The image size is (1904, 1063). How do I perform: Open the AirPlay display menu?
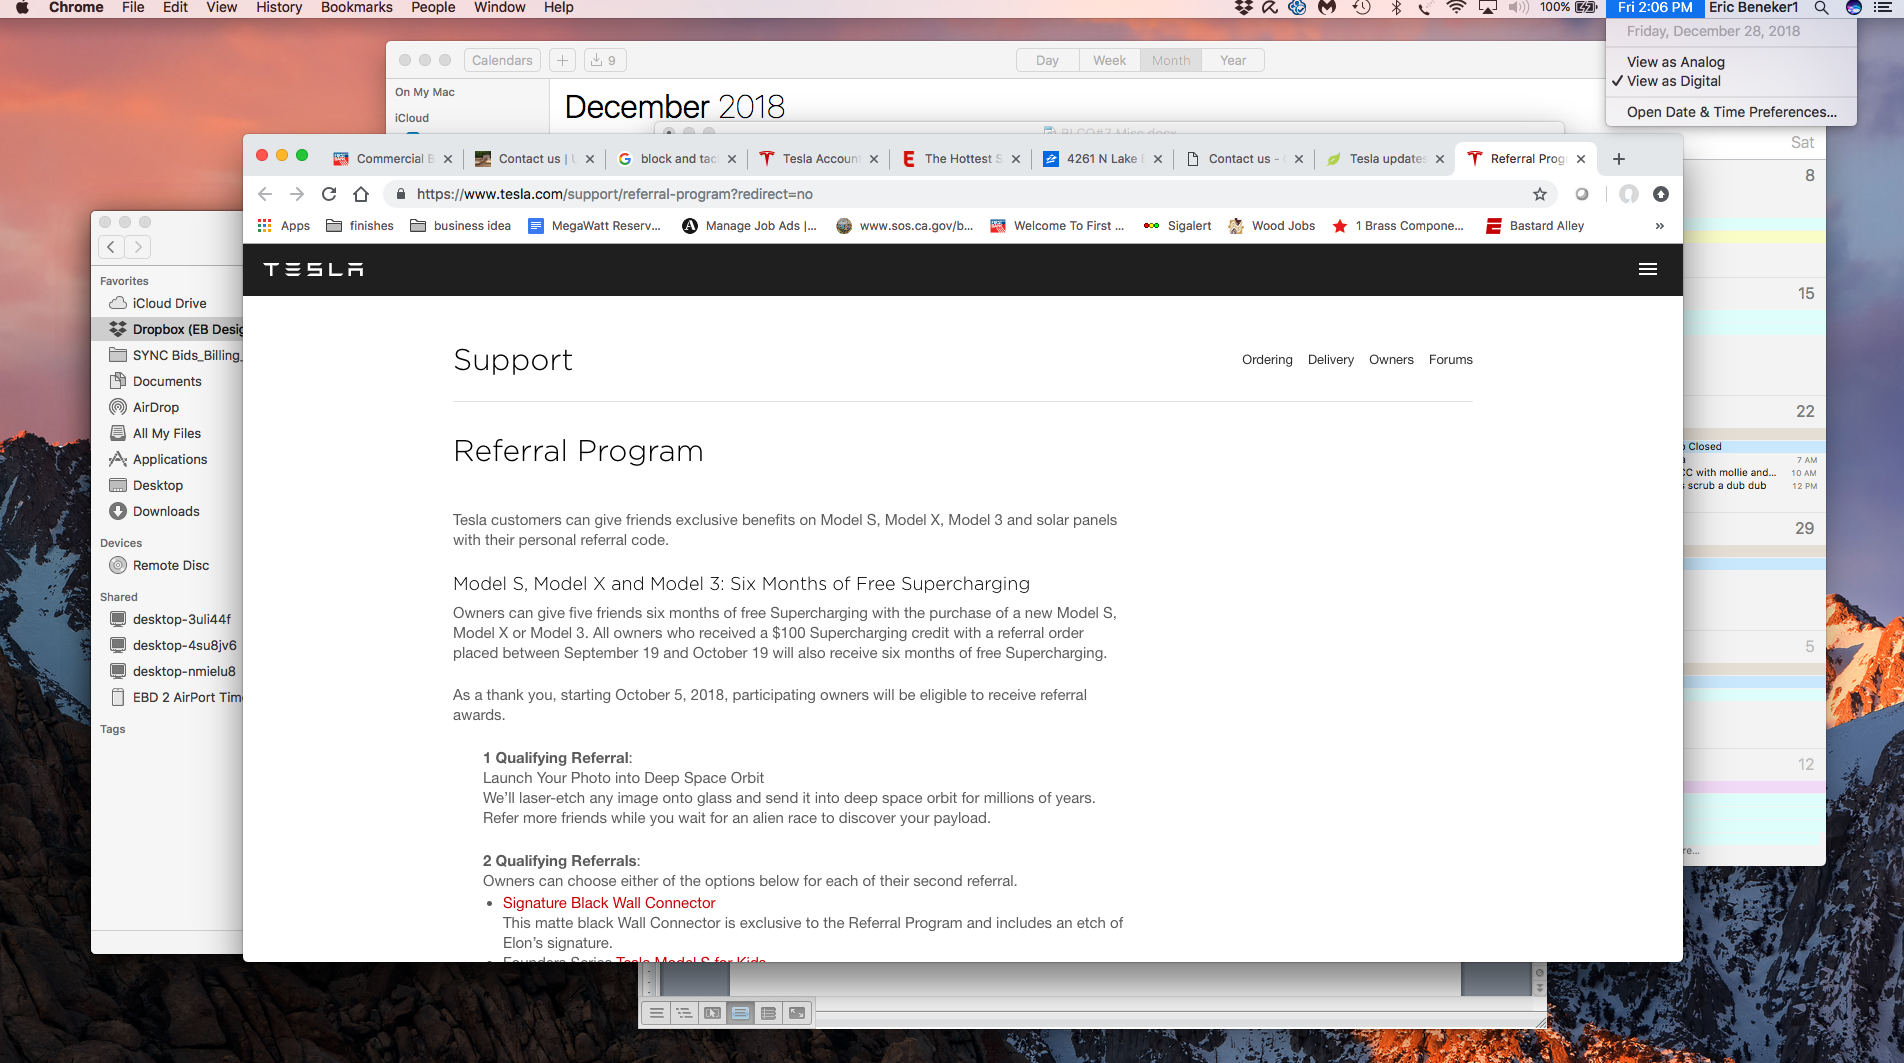pos(1488,8)
